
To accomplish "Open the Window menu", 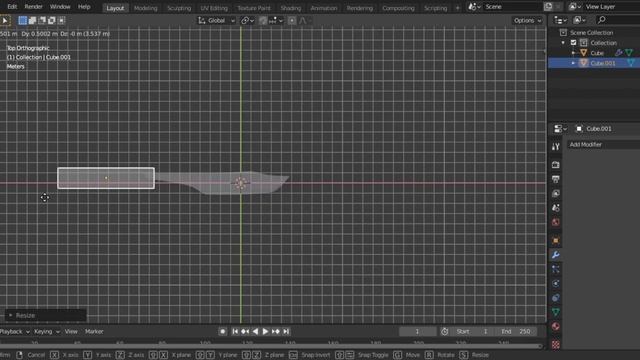I will [x=60, y=7].
